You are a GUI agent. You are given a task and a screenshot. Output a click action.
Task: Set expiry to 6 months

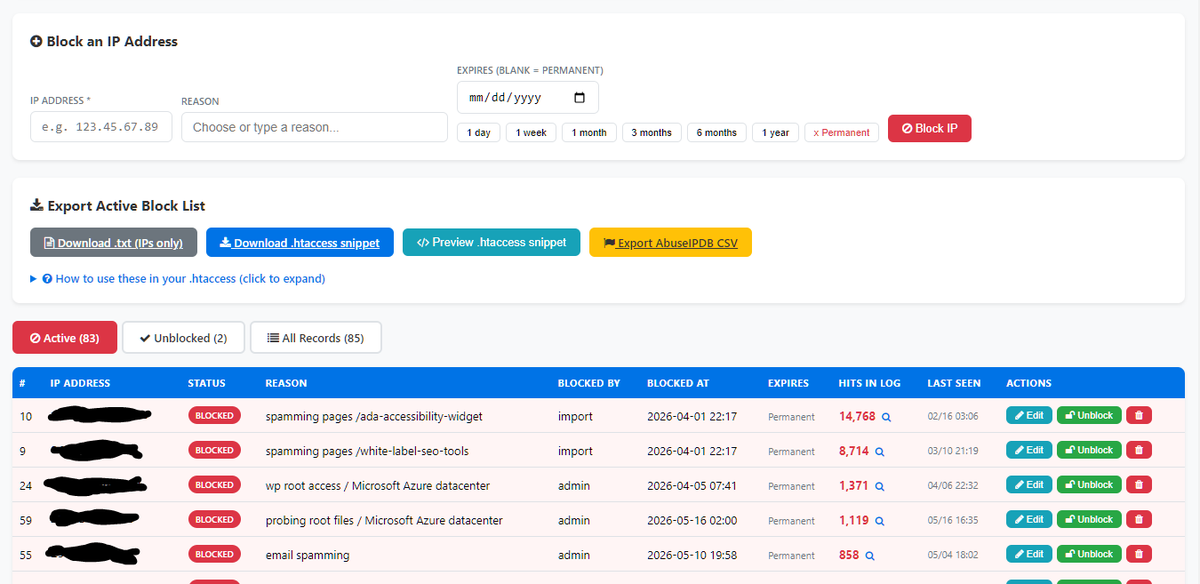pyautogui.click(x=717, y=132)
